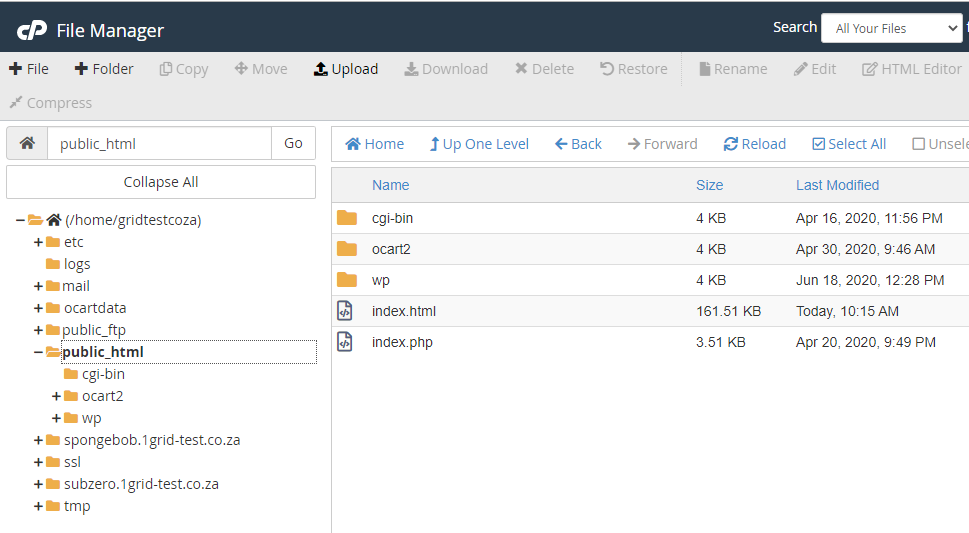Viewport: 969px width, 533px height.
Task: Expand subzero.1grid-test.co.za folder
Action: coord(38,484)
